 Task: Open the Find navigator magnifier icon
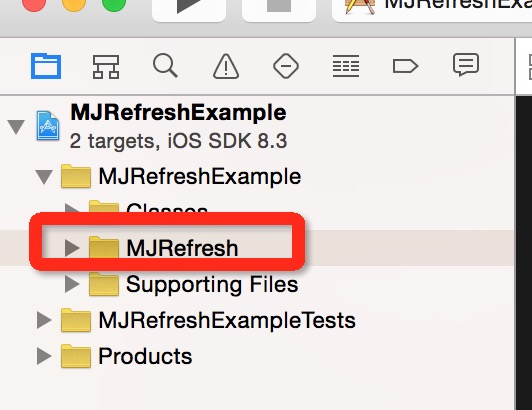coord(165,66)
